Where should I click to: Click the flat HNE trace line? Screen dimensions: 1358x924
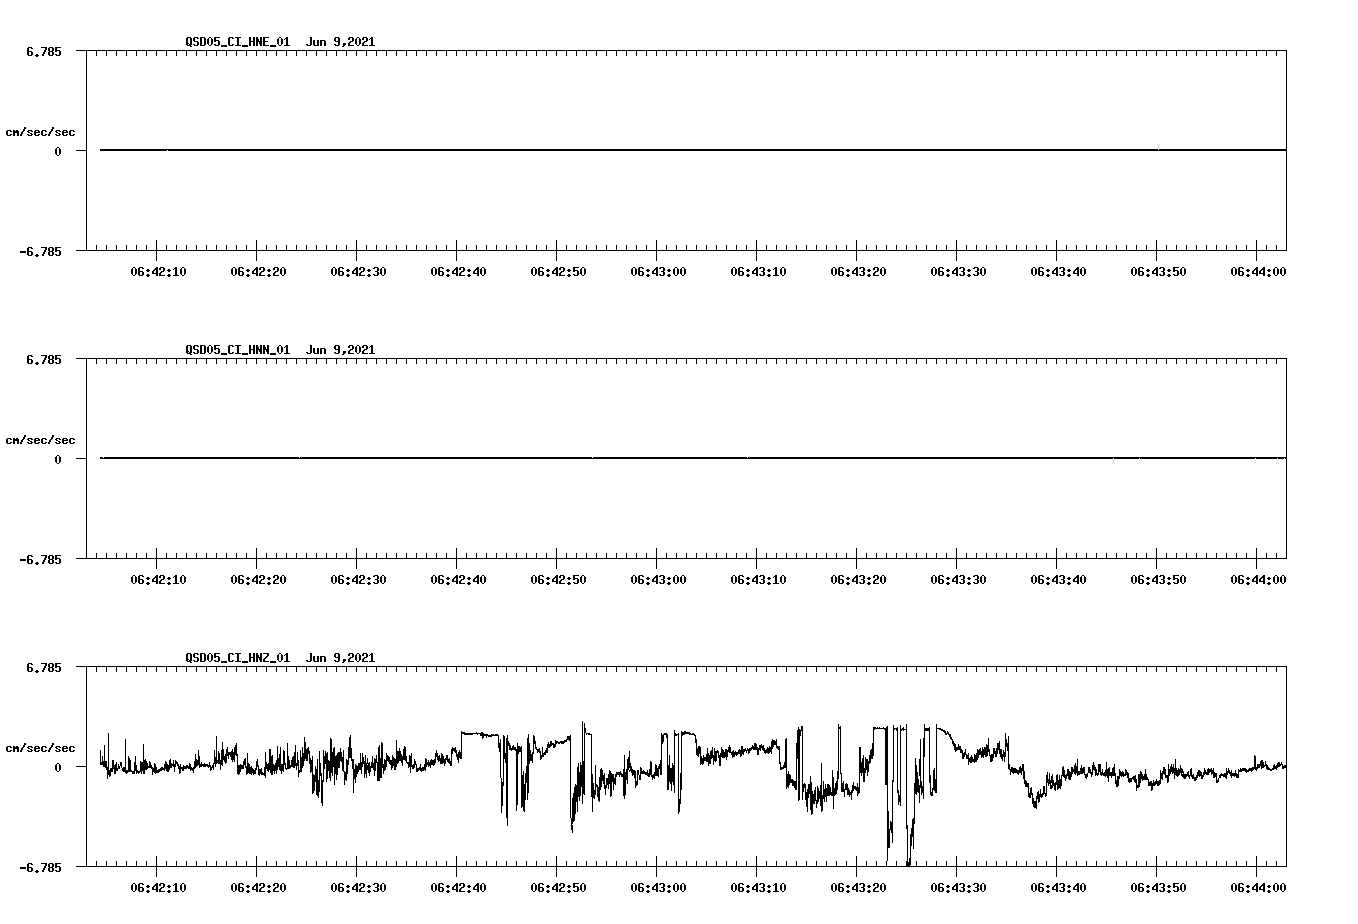tap(693, 150)
